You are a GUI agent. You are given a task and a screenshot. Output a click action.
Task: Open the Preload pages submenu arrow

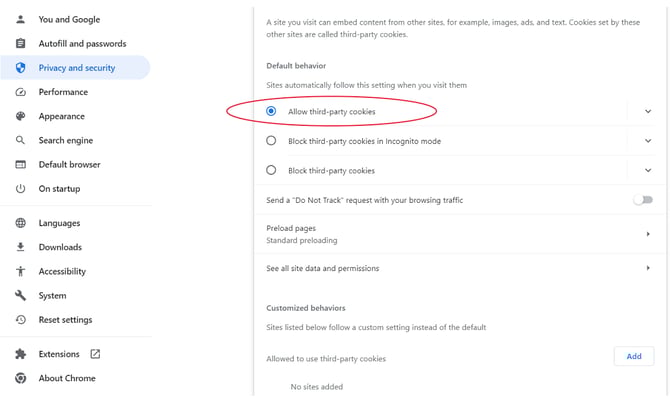[x=648, y=234]
